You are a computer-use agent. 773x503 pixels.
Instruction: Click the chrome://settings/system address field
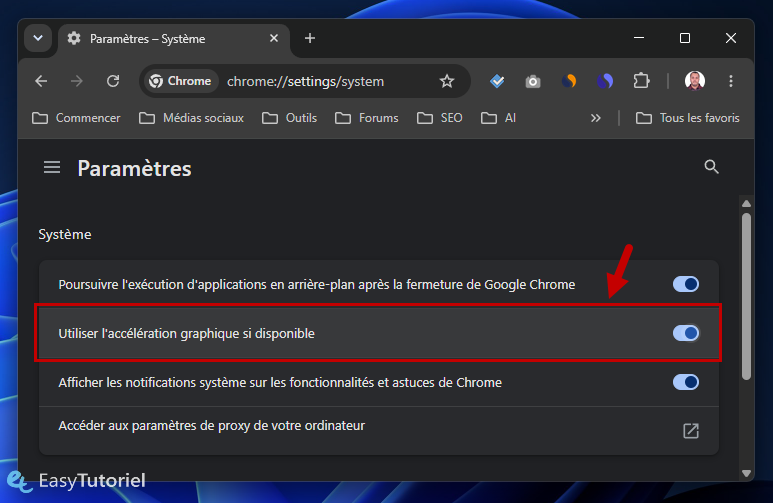point(305,81)
